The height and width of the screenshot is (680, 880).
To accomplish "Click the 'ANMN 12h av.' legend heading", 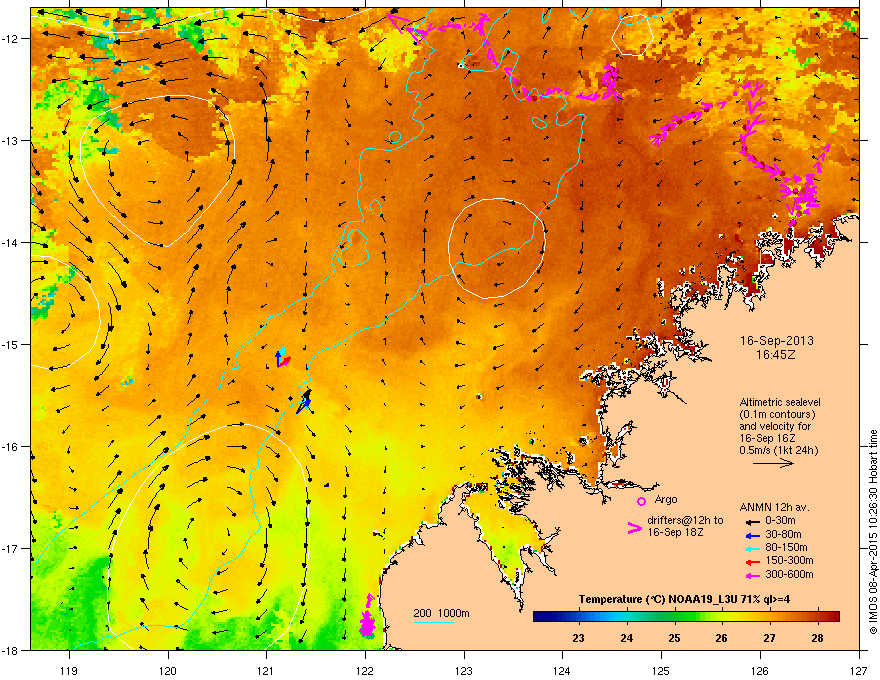I will [774, 507].
